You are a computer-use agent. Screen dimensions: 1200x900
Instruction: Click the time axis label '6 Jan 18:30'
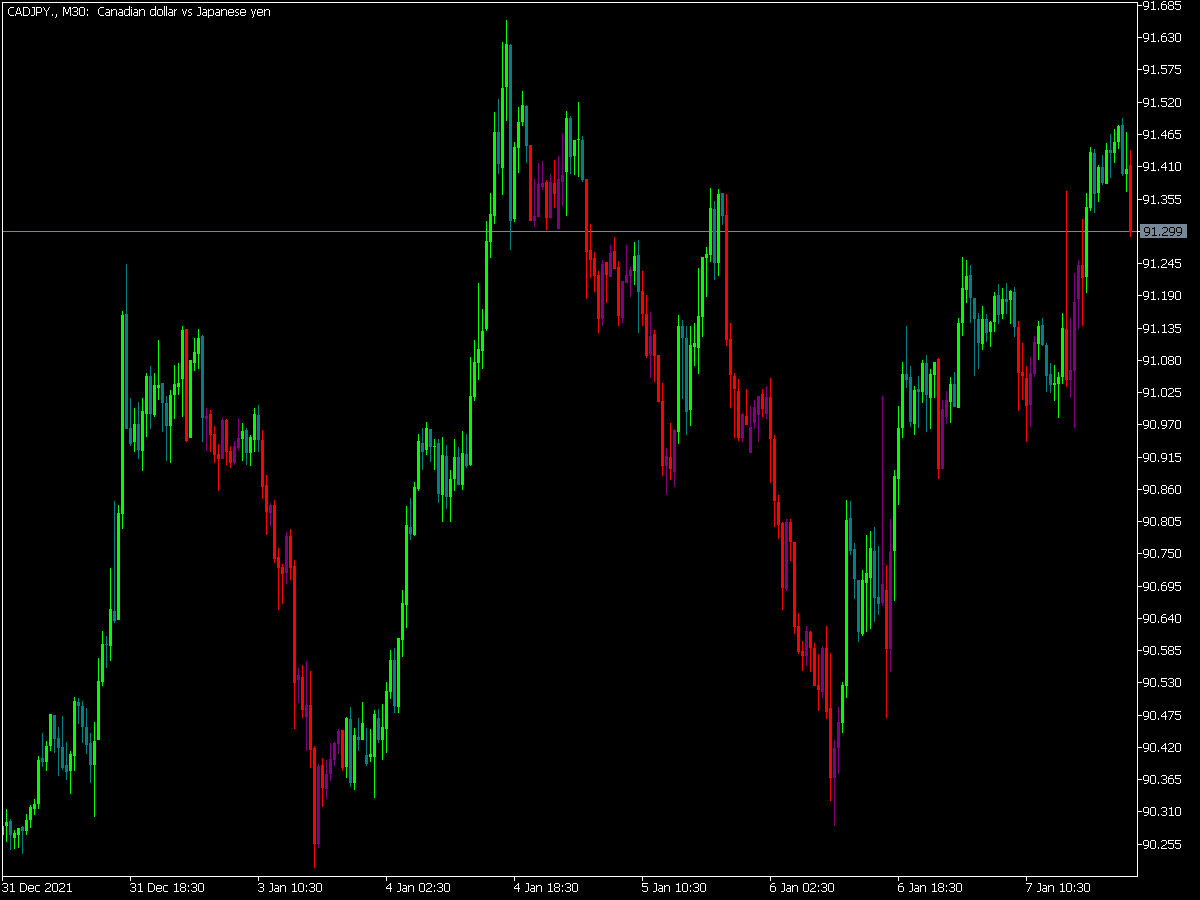pyautogui.click(x=931, y=888)
